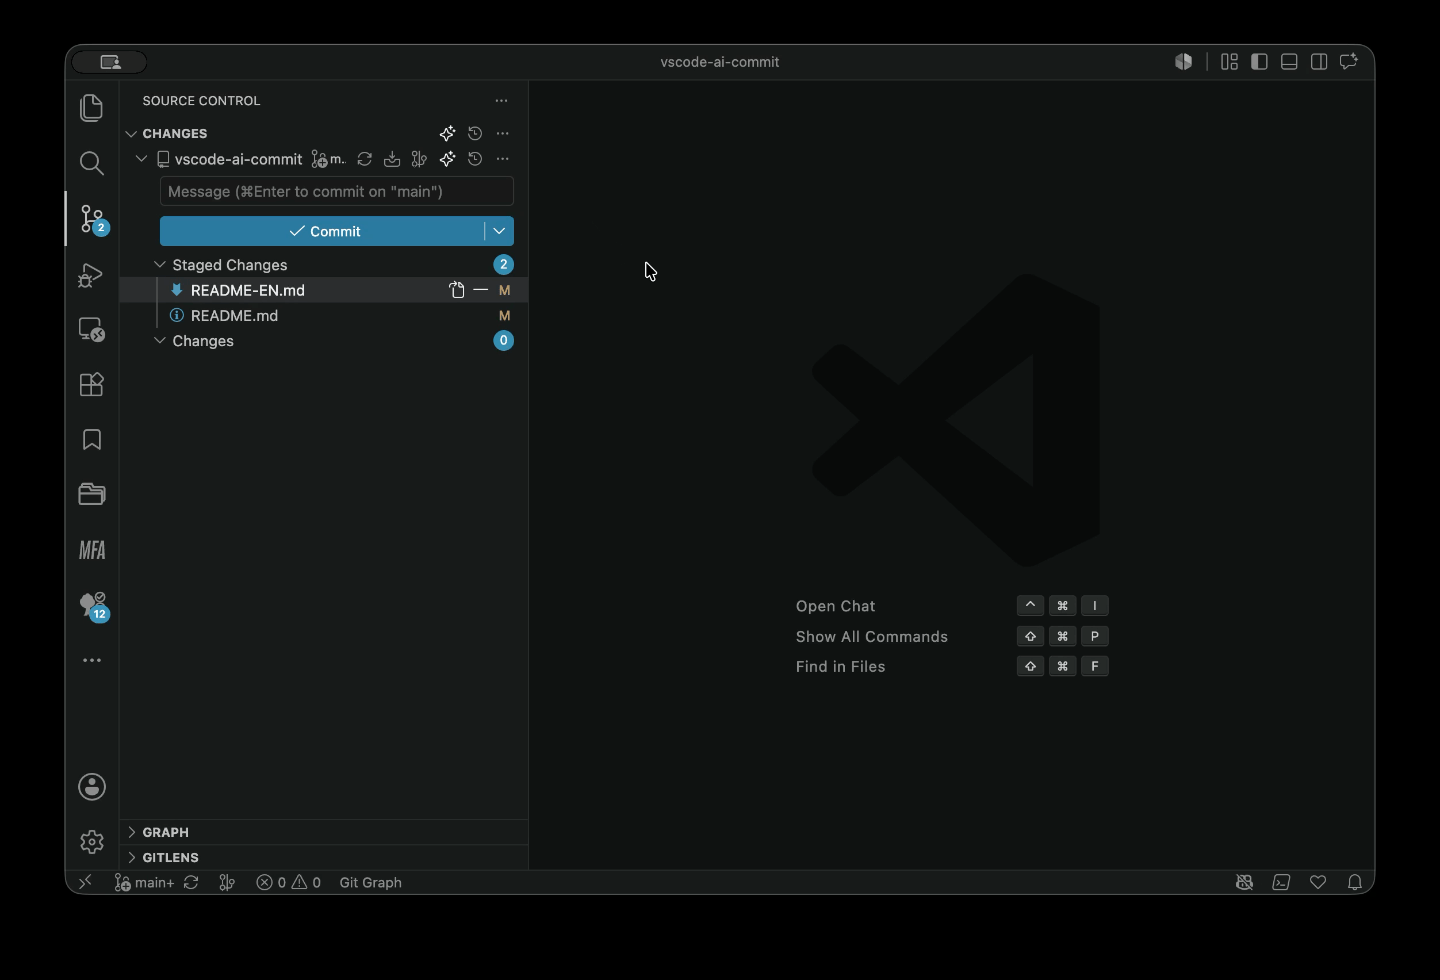The height and width of the screenshot is (980, 1440).
Task: Open the MFA extension view
Action: pyautogui.click(x=92, y=550)
